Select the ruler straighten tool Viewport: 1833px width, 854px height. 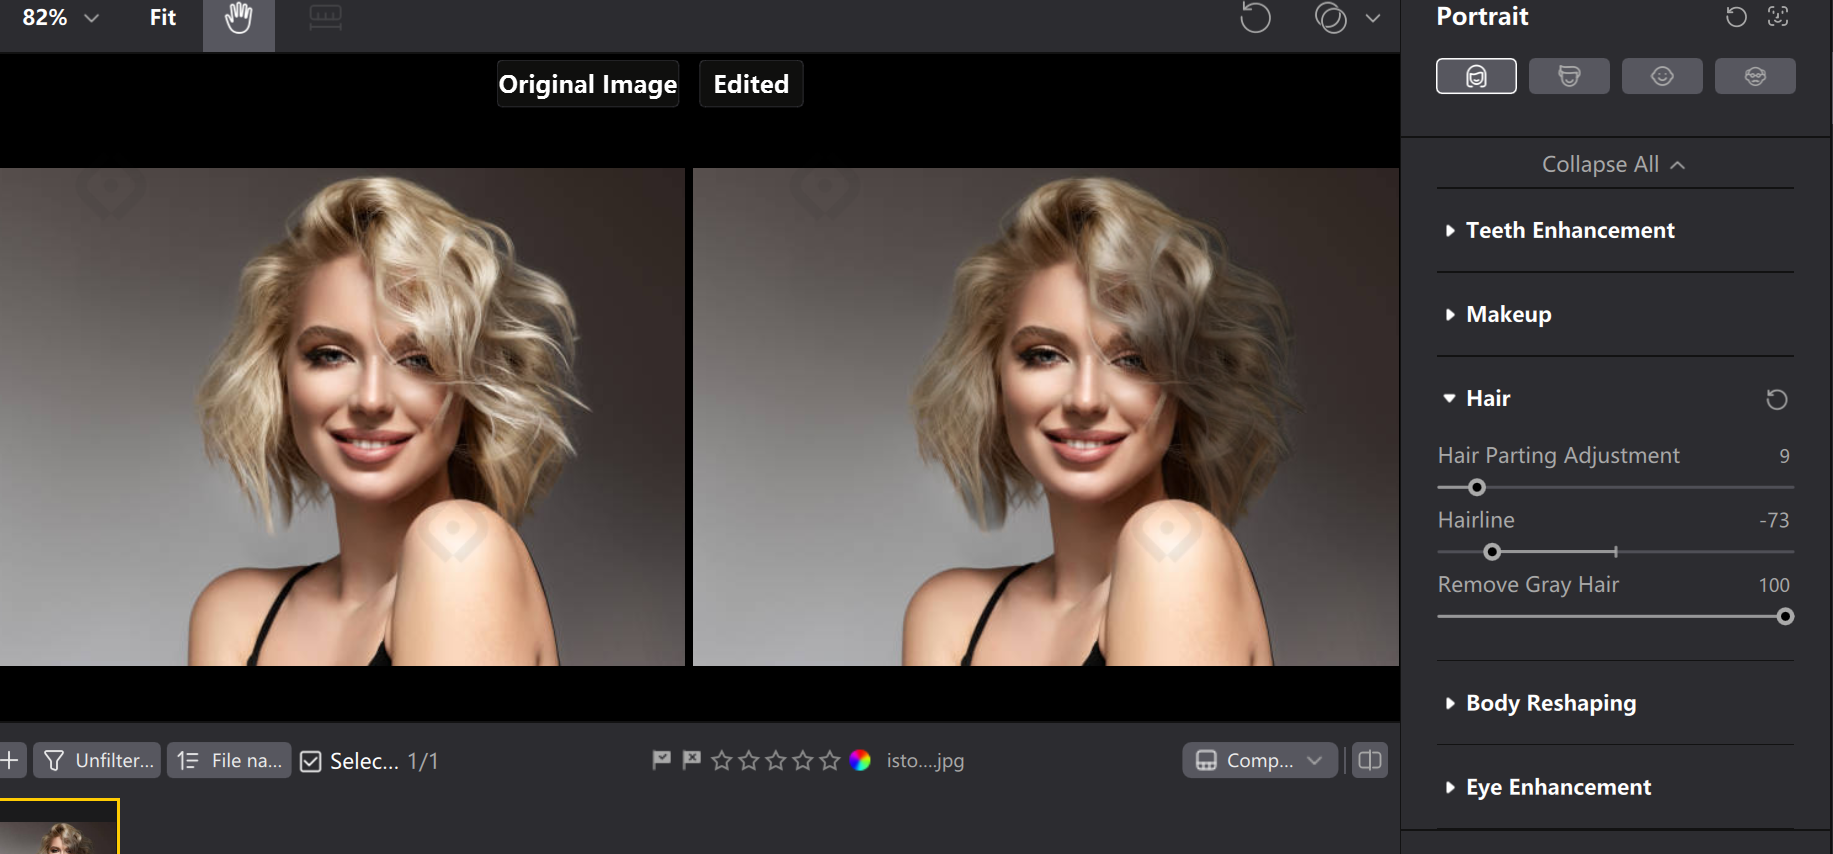325,18
